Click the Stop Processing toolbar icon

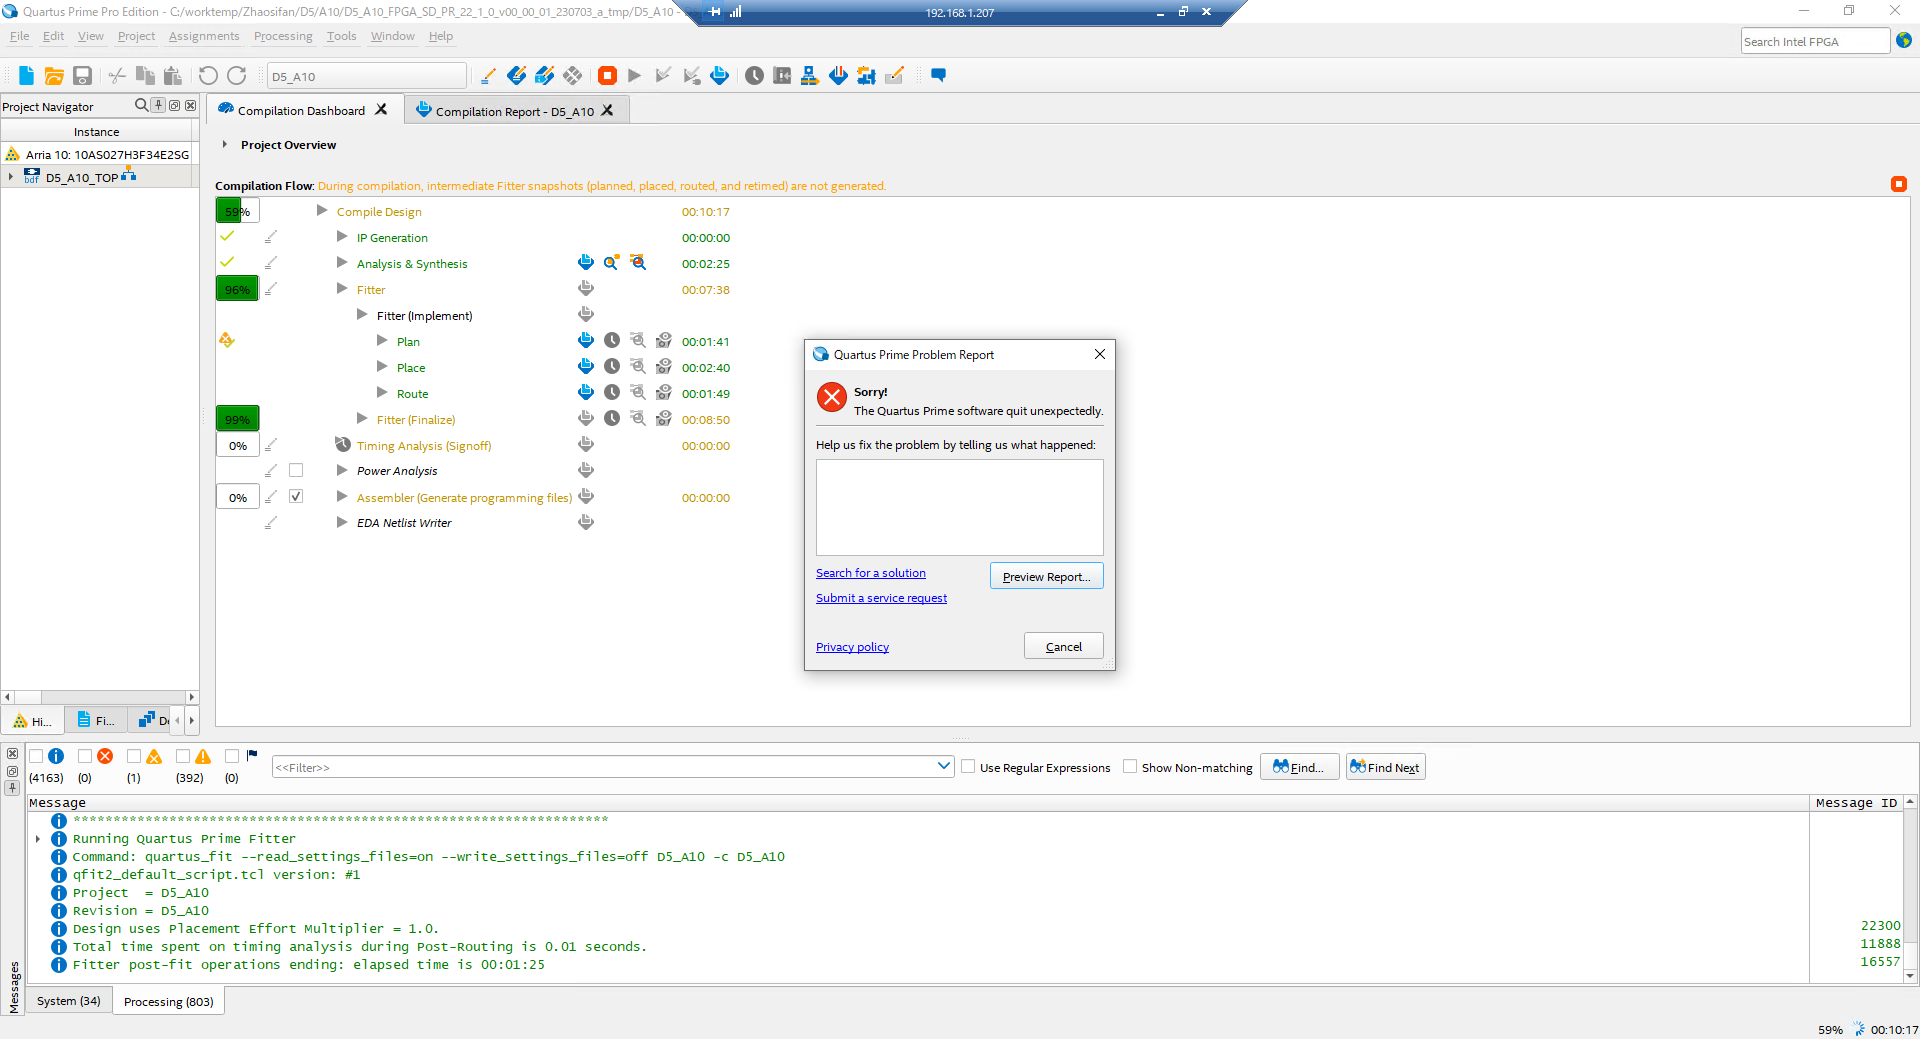coord(607,76)
